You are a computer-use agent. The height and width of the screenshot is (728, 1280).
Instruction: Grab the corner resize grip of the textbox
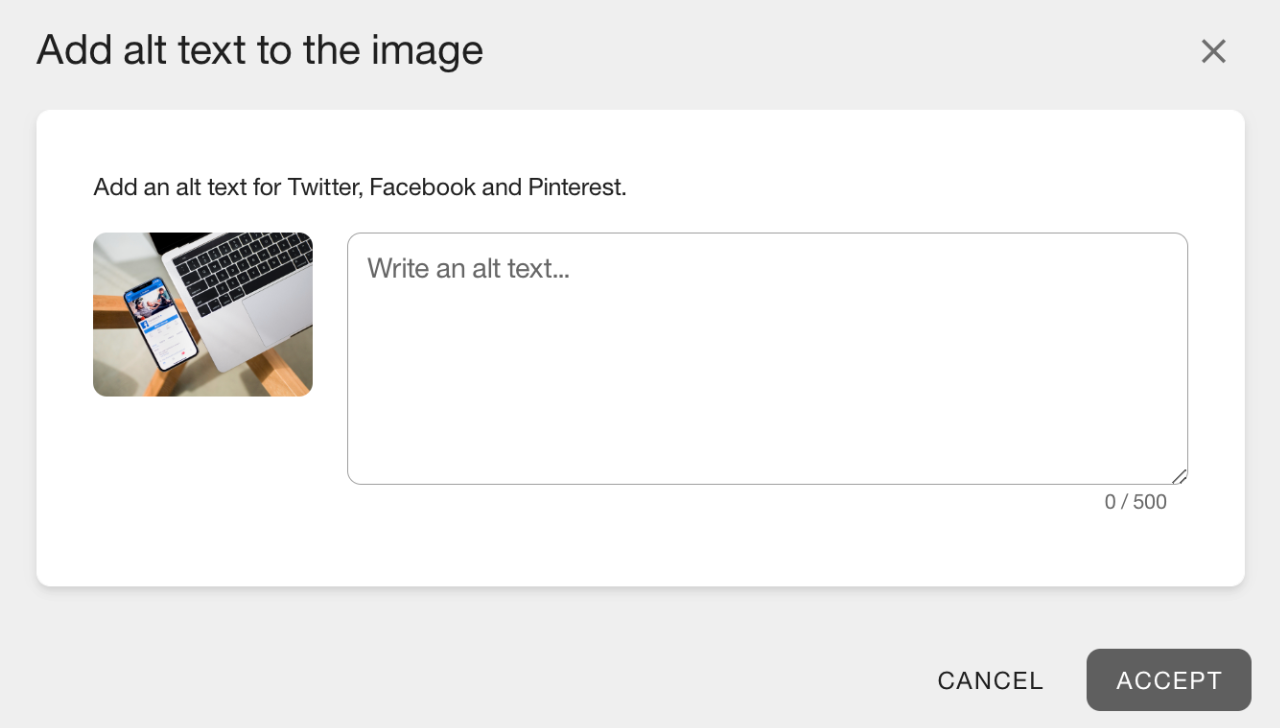pos(1182,477)
